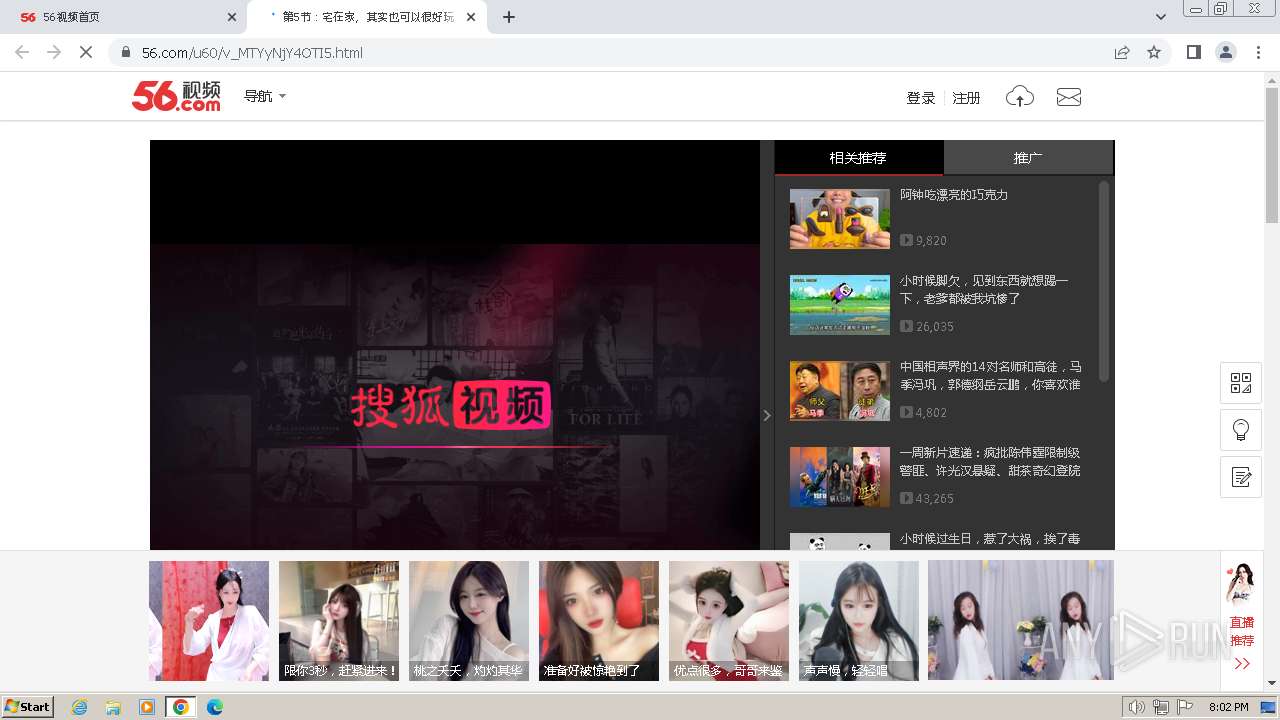
Task: Click the light bulb sidebar icon
Action: click(x=1241, y=430)
